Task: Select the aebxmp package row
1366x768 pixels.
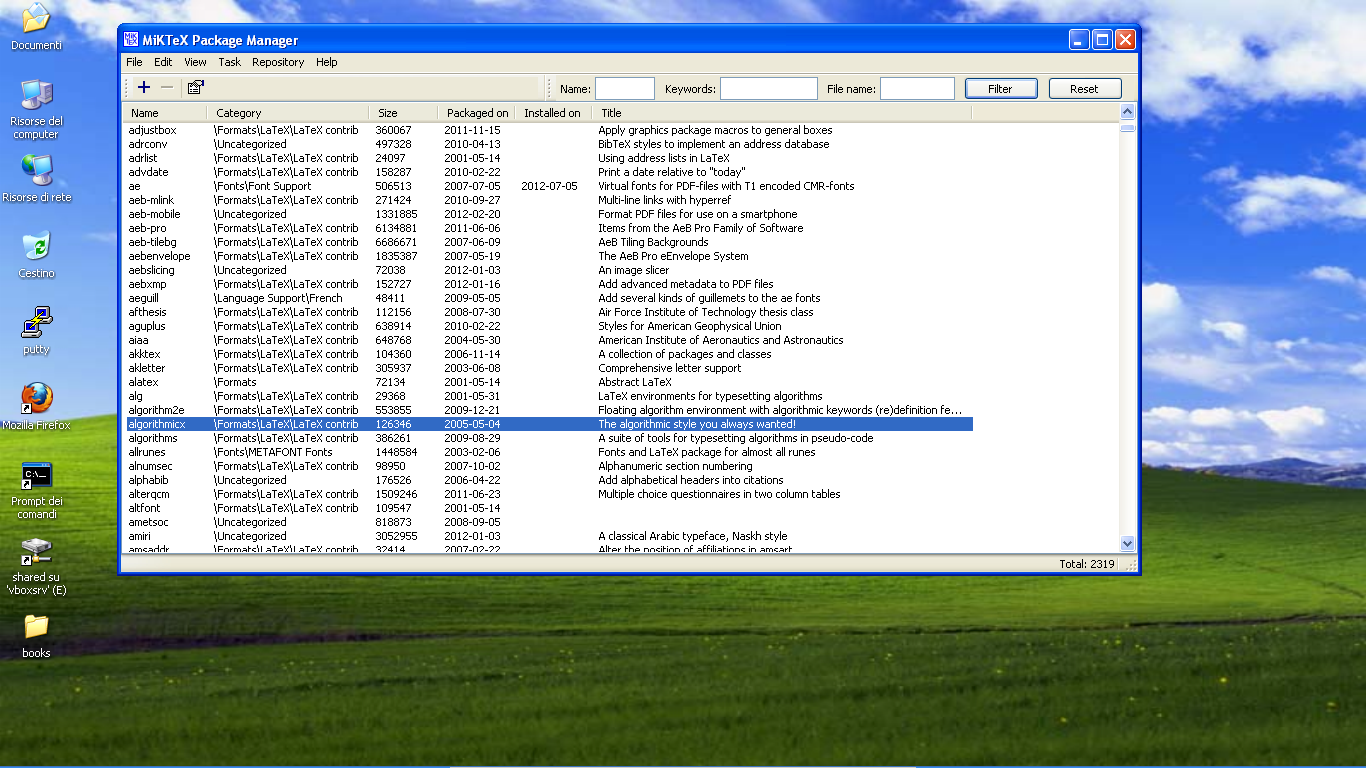Action: (548, 284)
